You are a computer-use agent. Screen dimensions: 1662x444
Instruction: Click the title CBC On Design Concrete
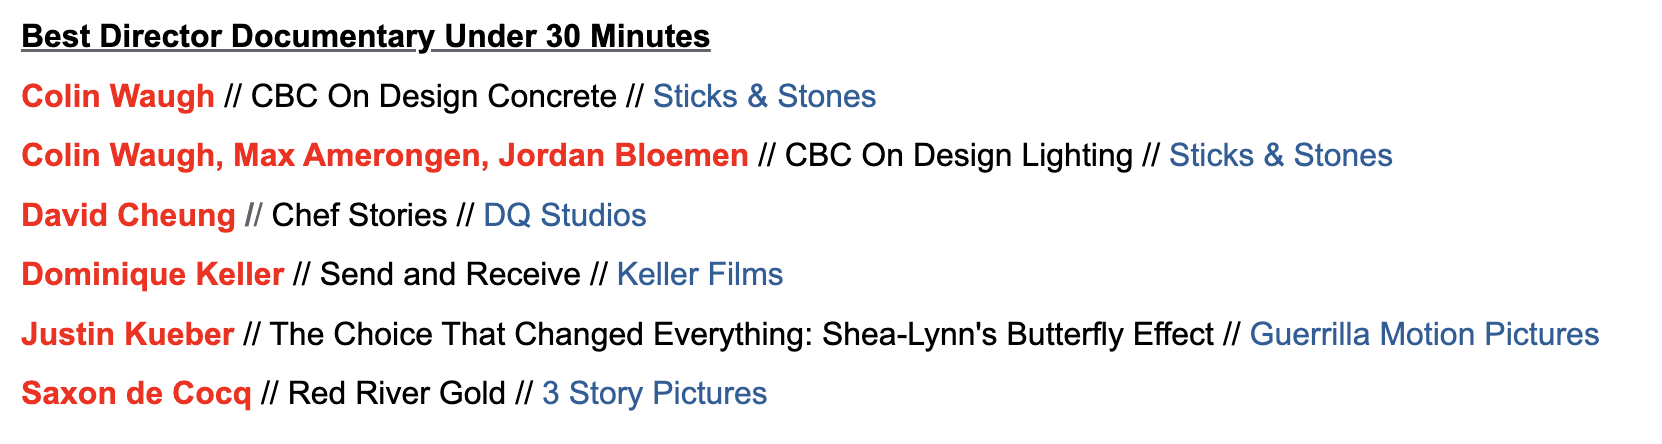(434, 96)
